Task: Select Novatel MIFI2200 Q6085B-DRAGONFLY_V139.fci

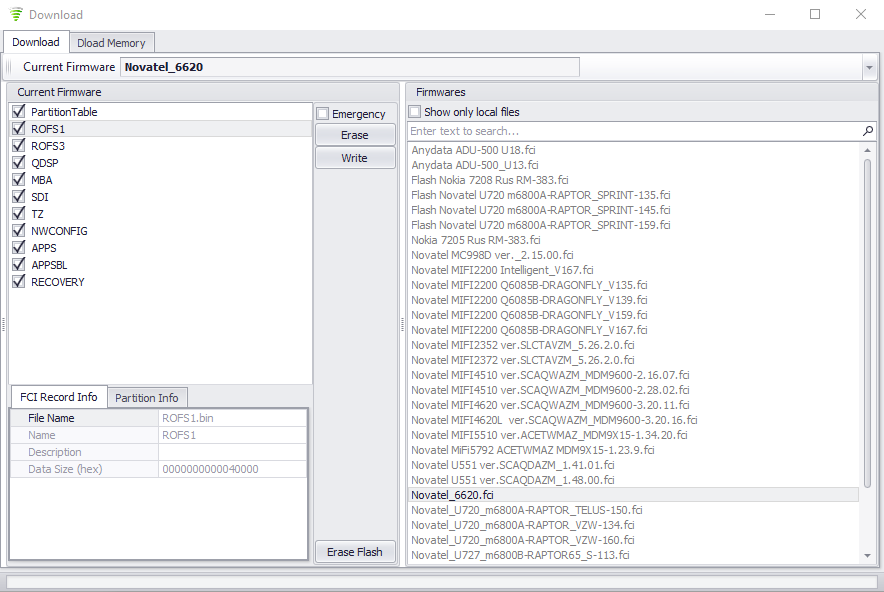Action: (x=529, y=300)
